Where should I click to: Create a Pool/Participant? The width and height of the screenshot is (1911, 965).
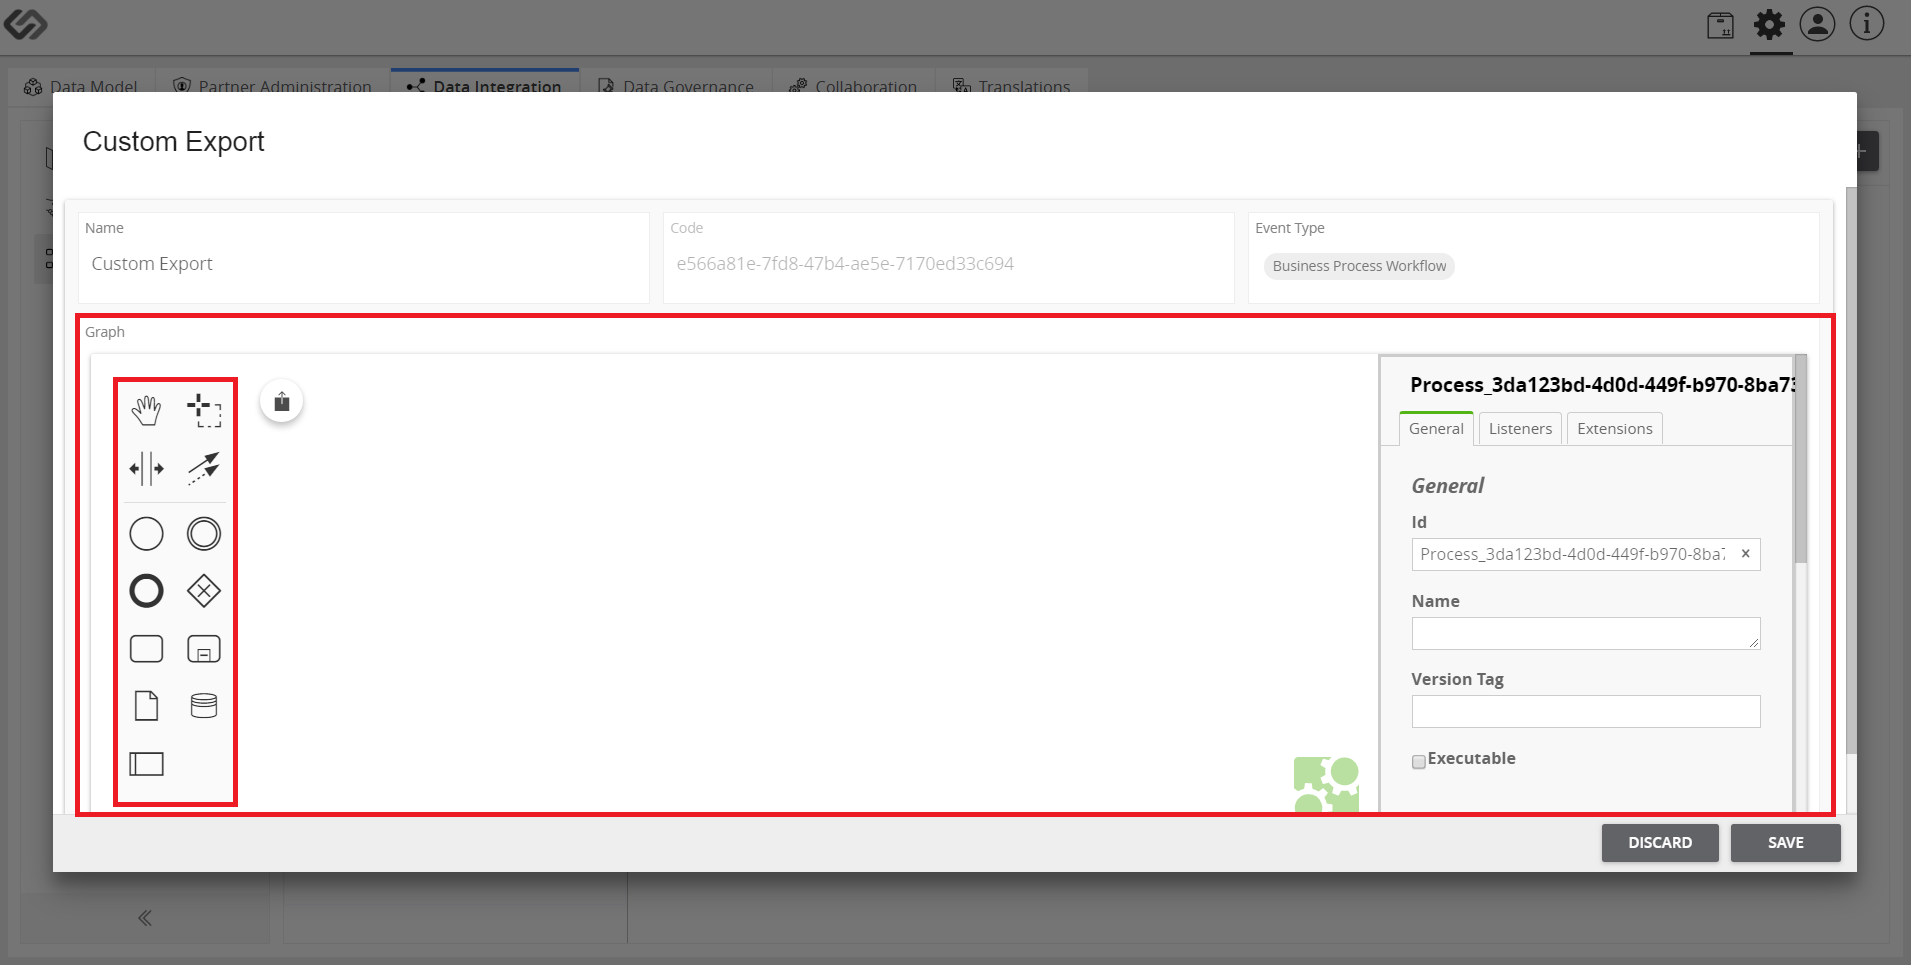tap(146, 764)
